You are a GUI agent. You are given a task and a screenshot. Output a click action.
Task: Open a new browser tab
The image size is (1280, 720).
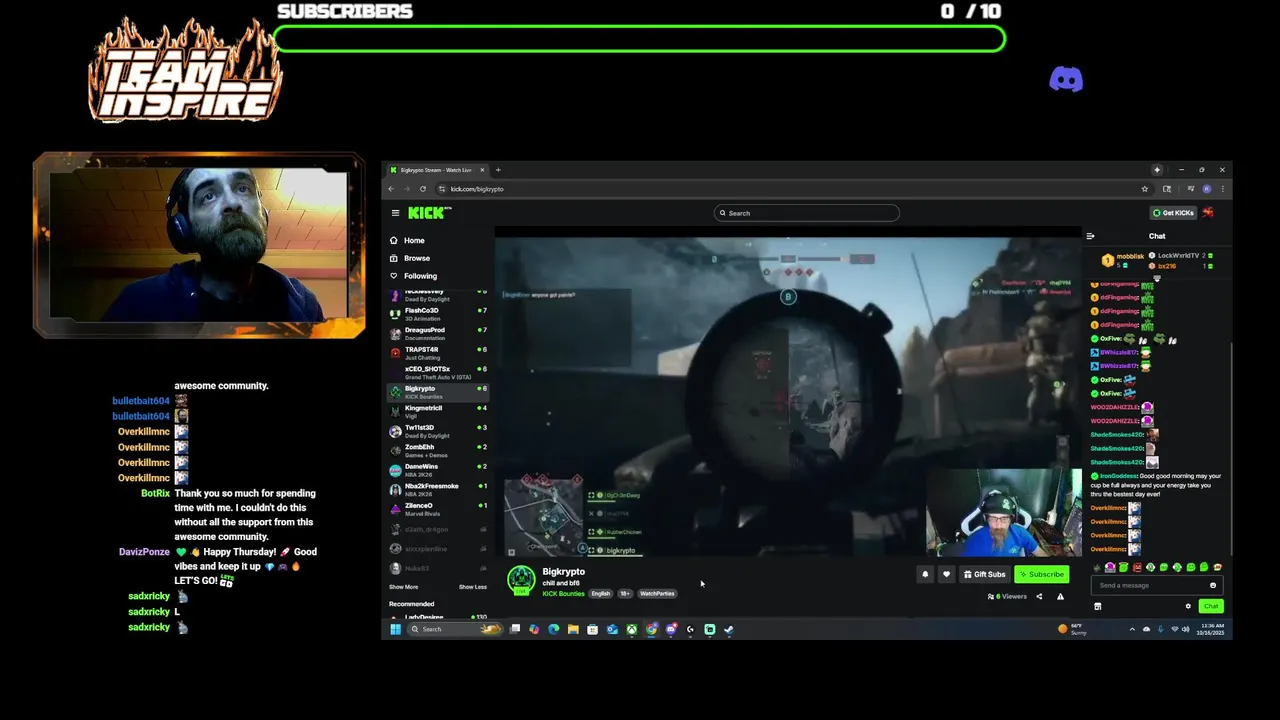tap(498, 170)
